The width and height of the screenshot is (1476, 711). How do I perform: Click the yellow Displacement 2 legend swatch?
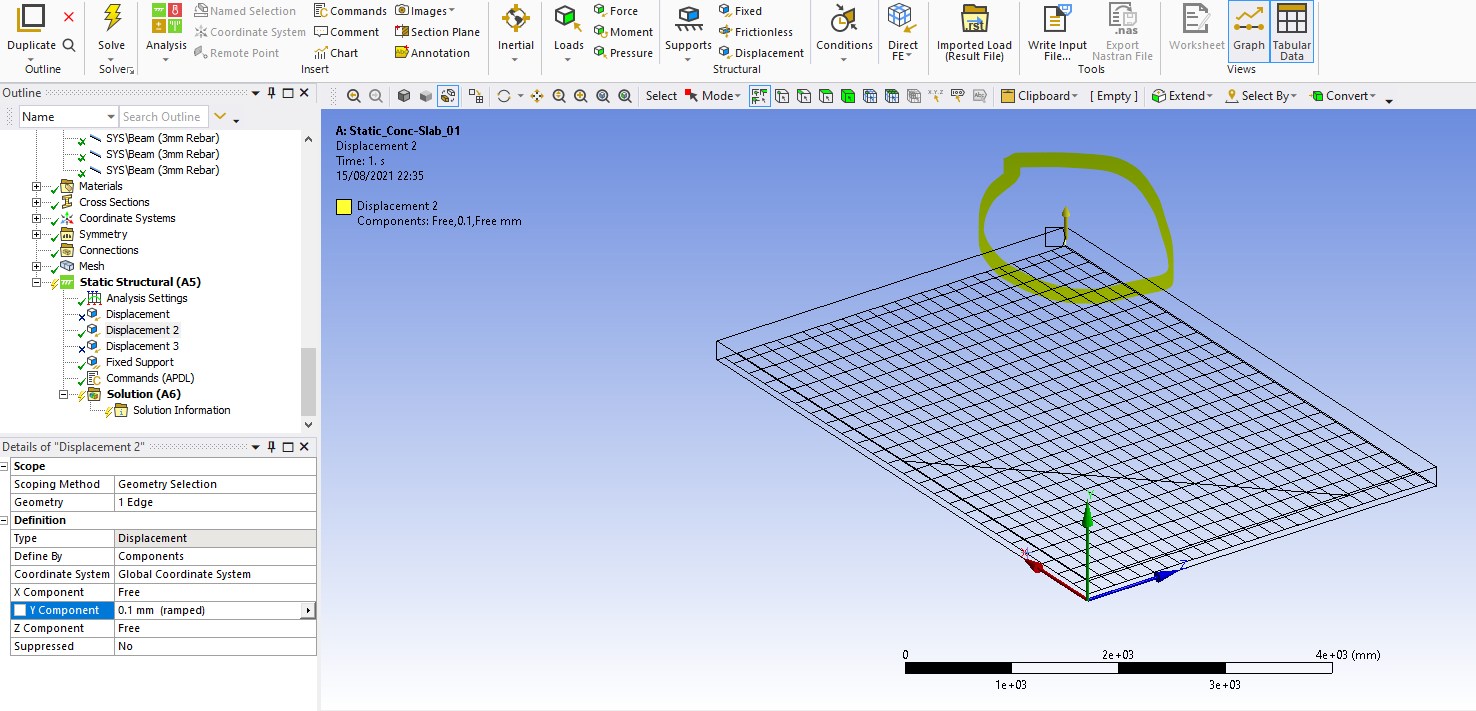pos(344,207)
